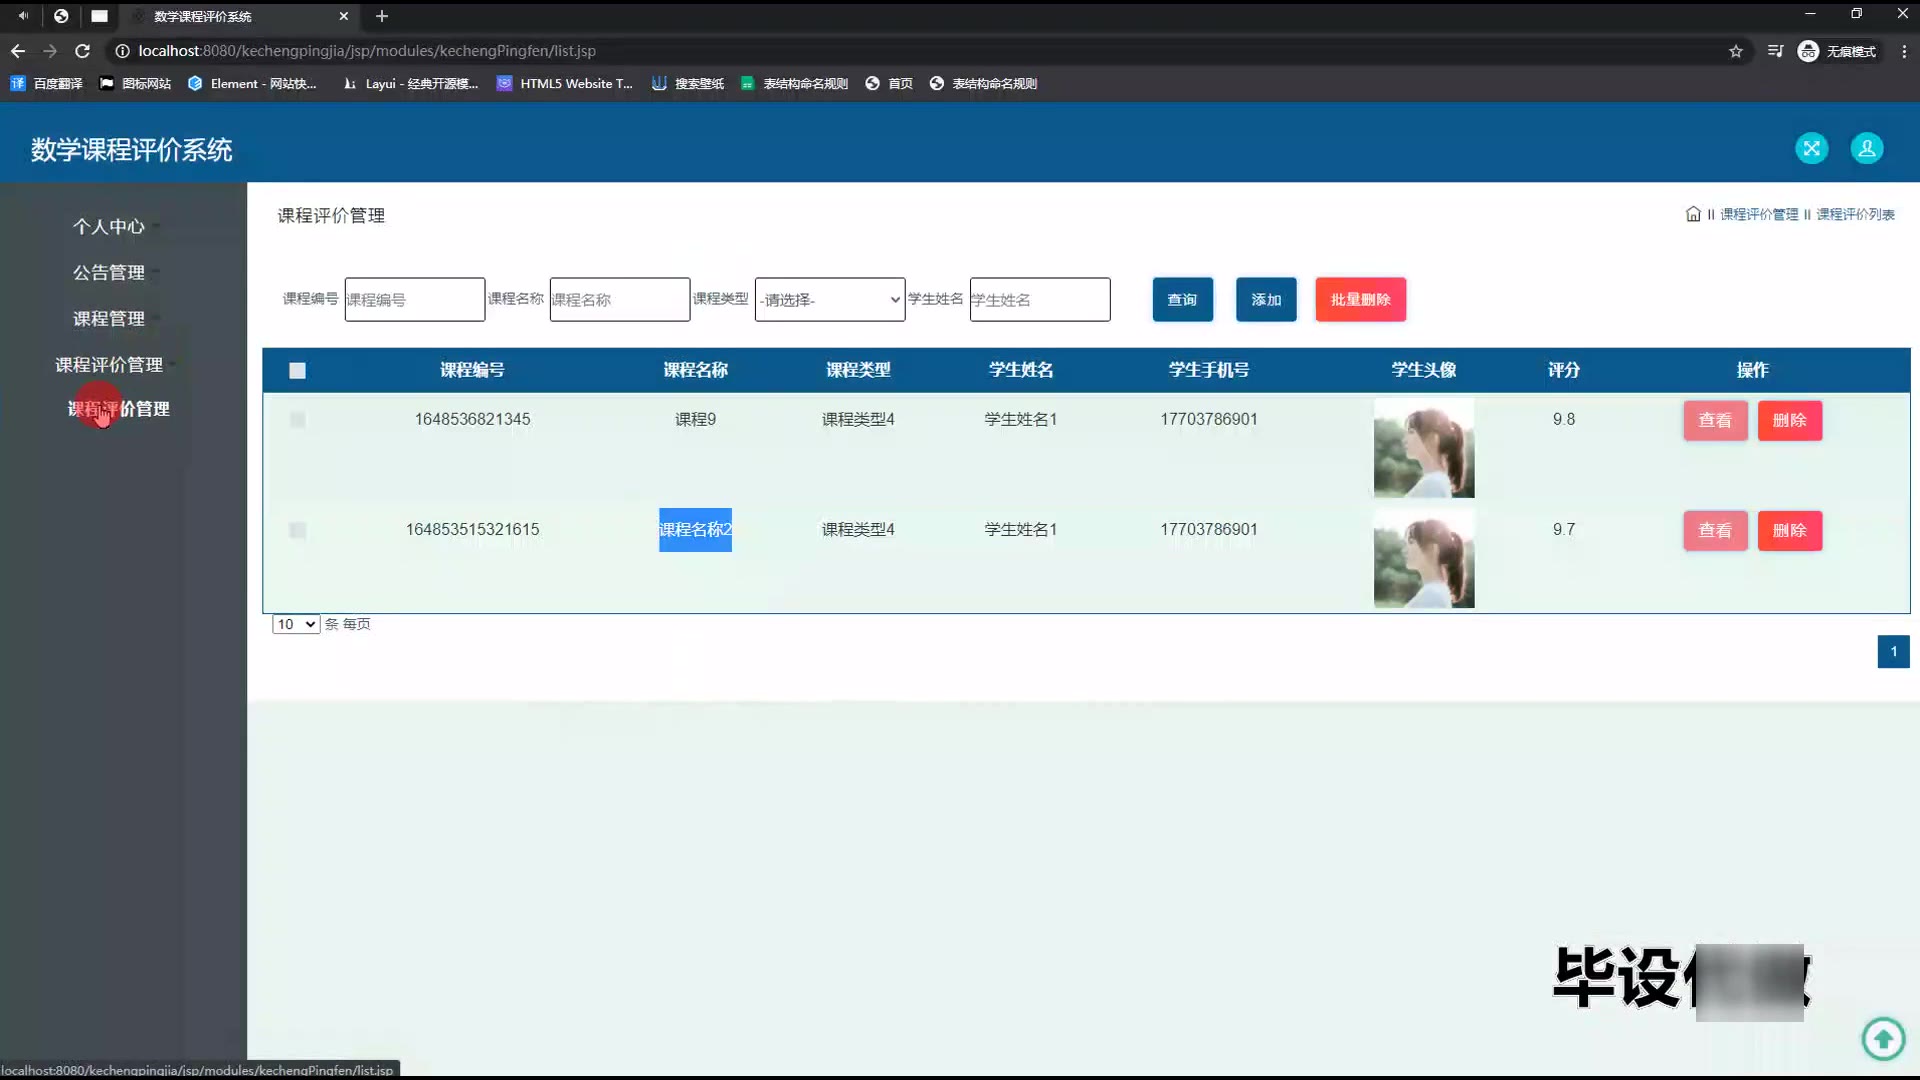Click 查看 for the 课程9 row

(x=1714, y=421)
